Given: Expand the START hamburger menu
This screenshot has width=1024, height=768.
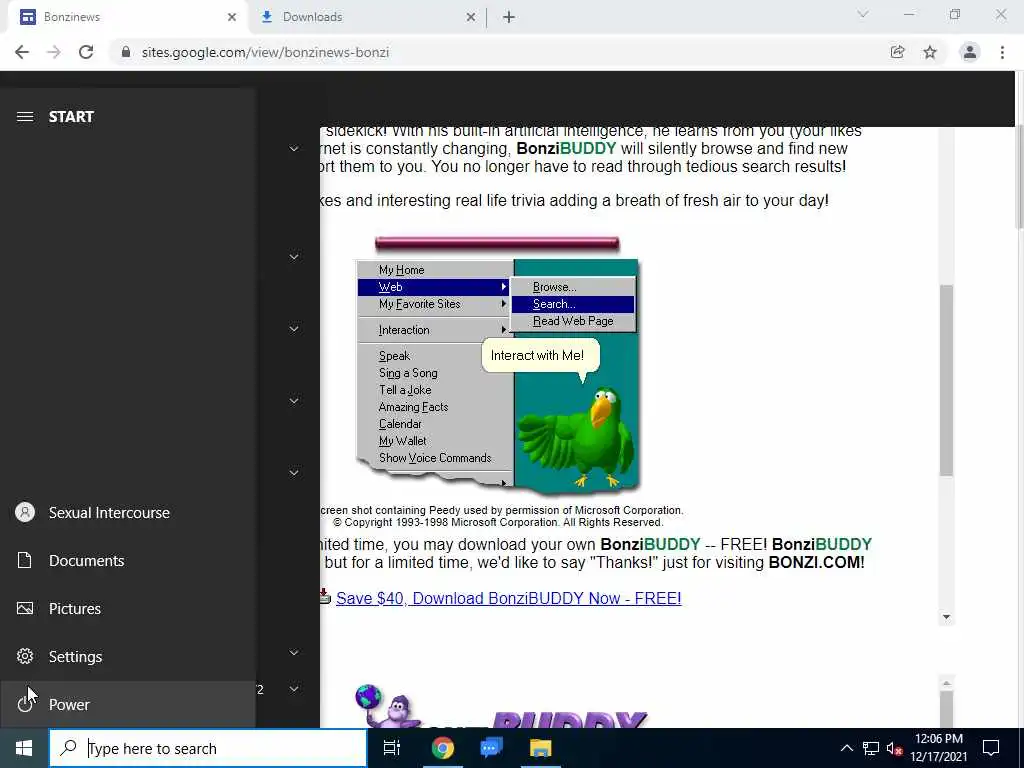Looking at the screenshot, I should [25, 117].
